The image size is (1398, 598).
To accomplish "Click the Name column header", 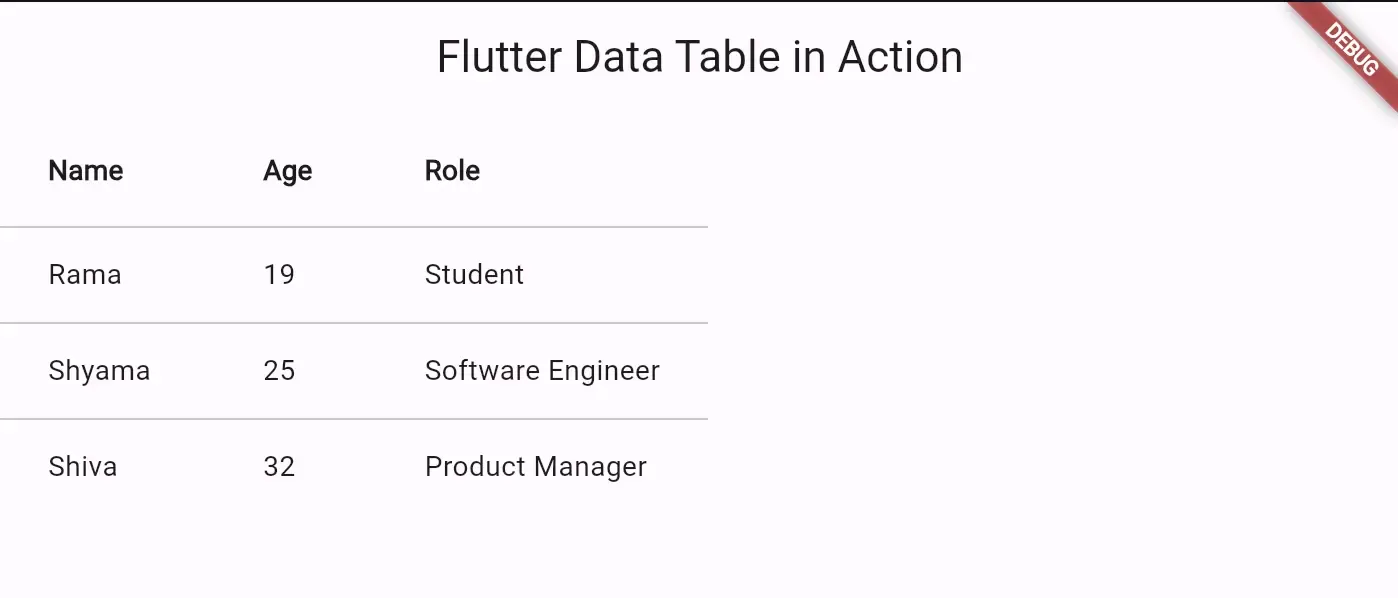I will point(86,171).
